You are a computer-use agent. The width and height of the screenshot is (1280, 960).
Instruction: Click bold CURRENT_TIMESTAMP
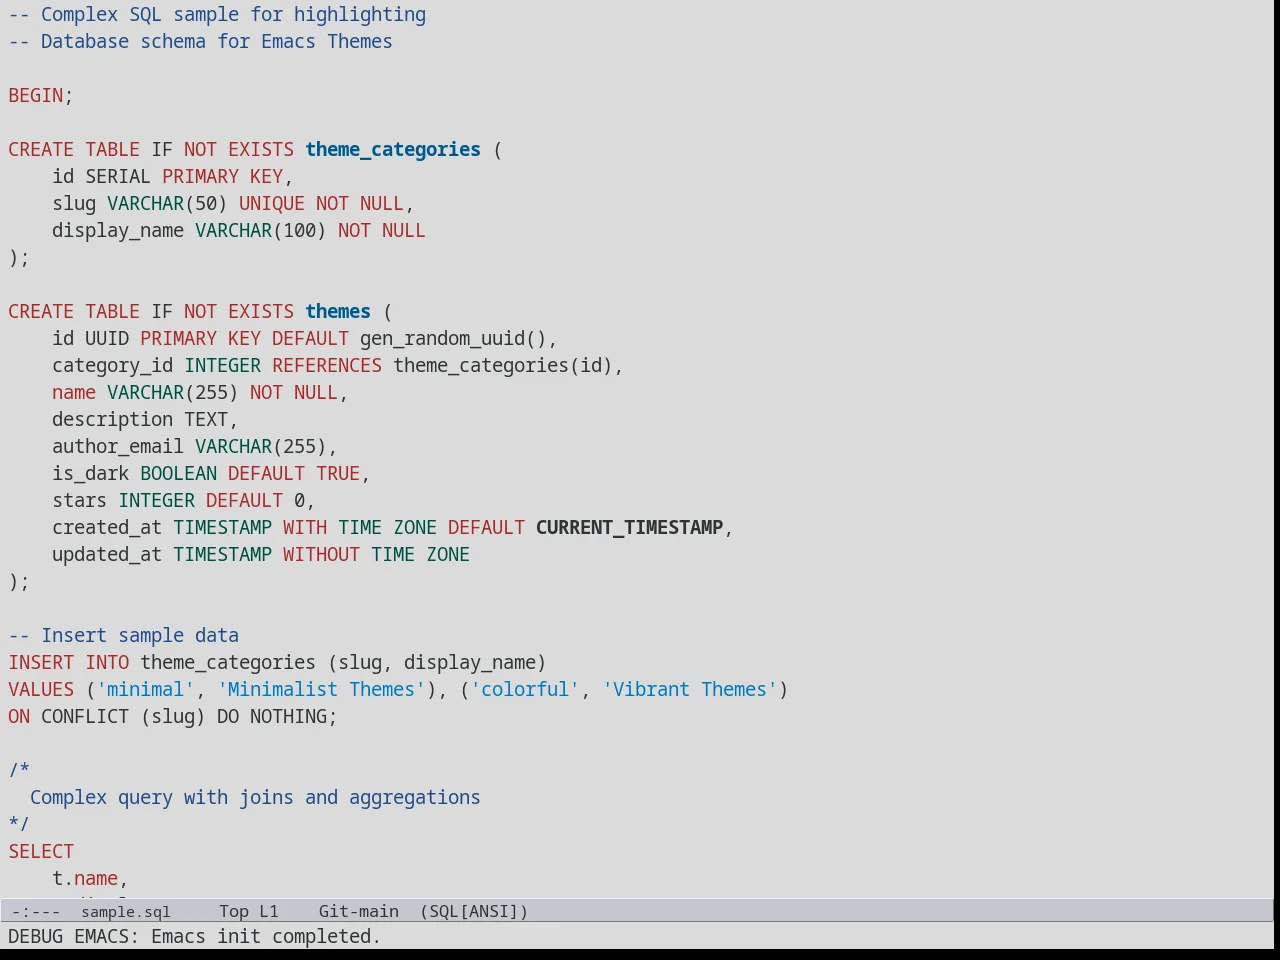pos(629,528)
